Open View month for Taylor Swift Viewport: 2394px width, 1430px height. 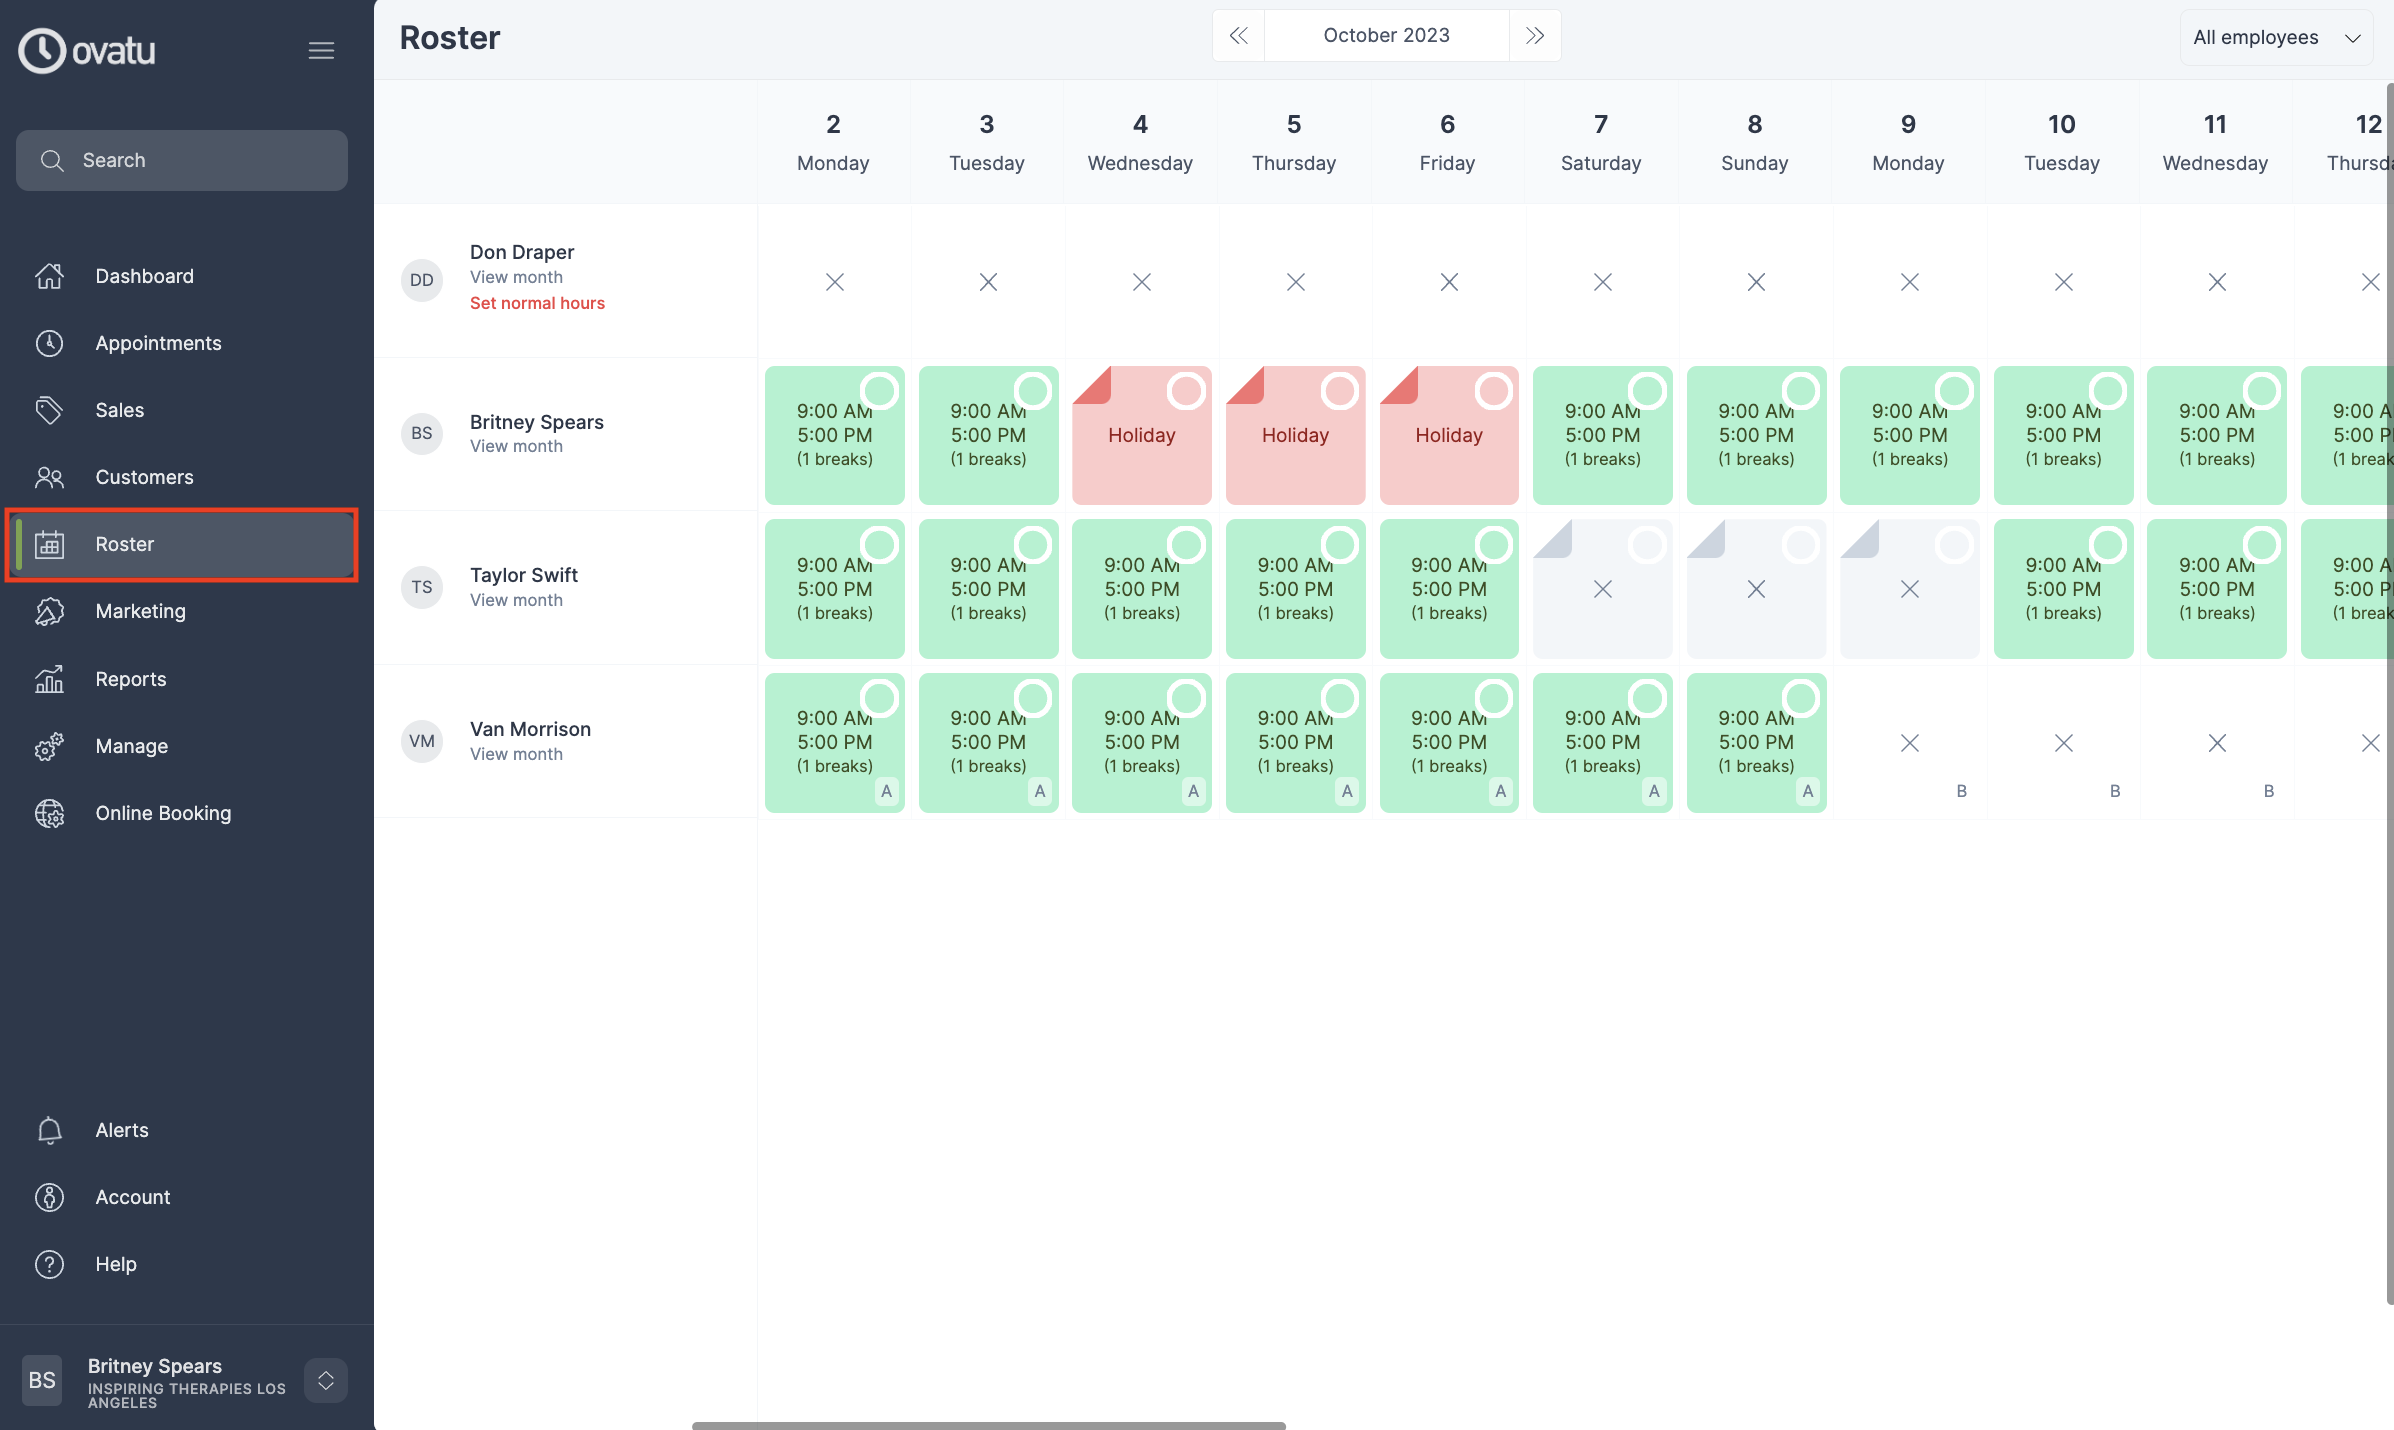tap(516, 600)
